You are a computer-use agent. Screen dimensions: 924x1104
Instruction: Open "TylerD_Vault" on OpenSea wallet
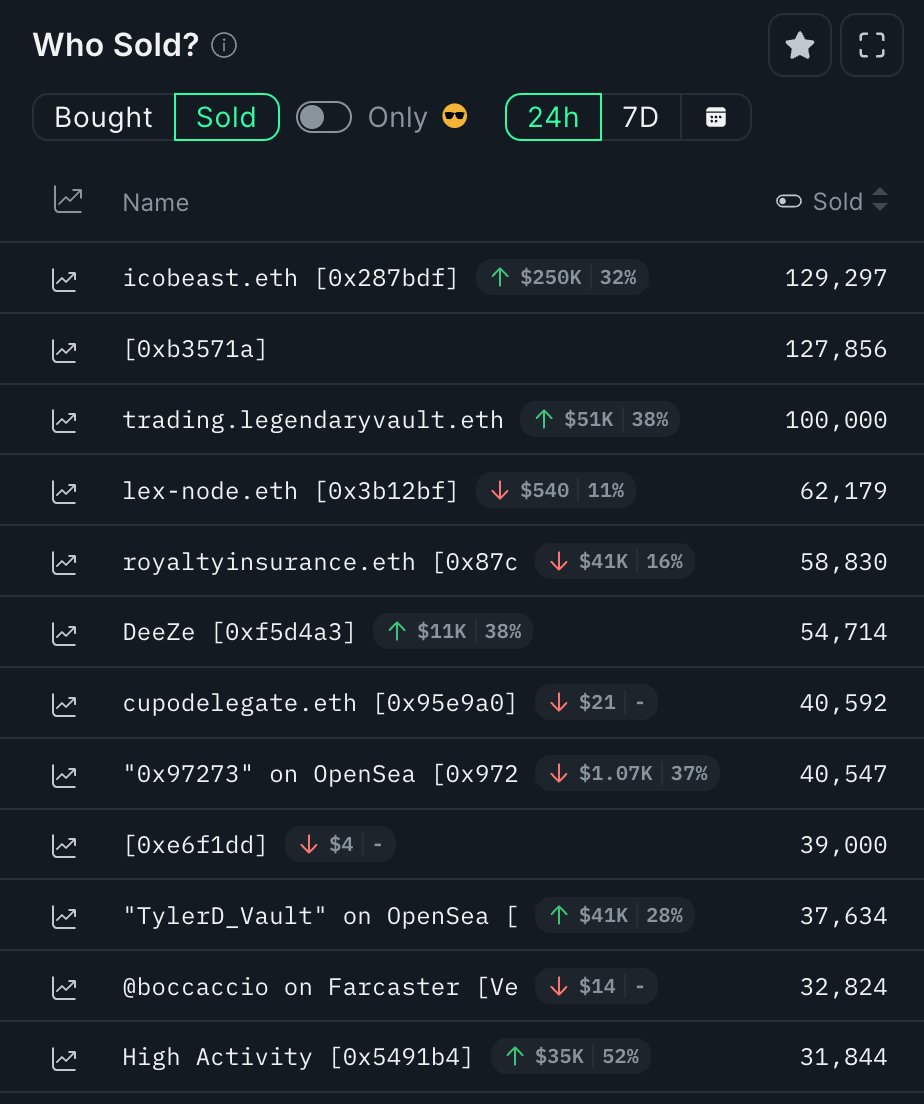[x=320, y=916]
